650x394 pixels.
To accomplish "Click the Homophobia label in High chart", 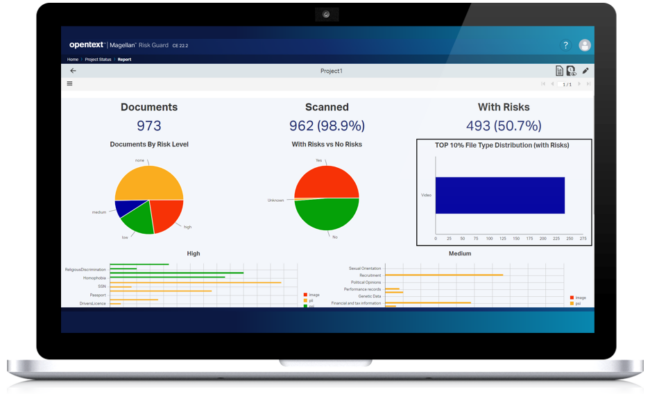I will (95, 278).
